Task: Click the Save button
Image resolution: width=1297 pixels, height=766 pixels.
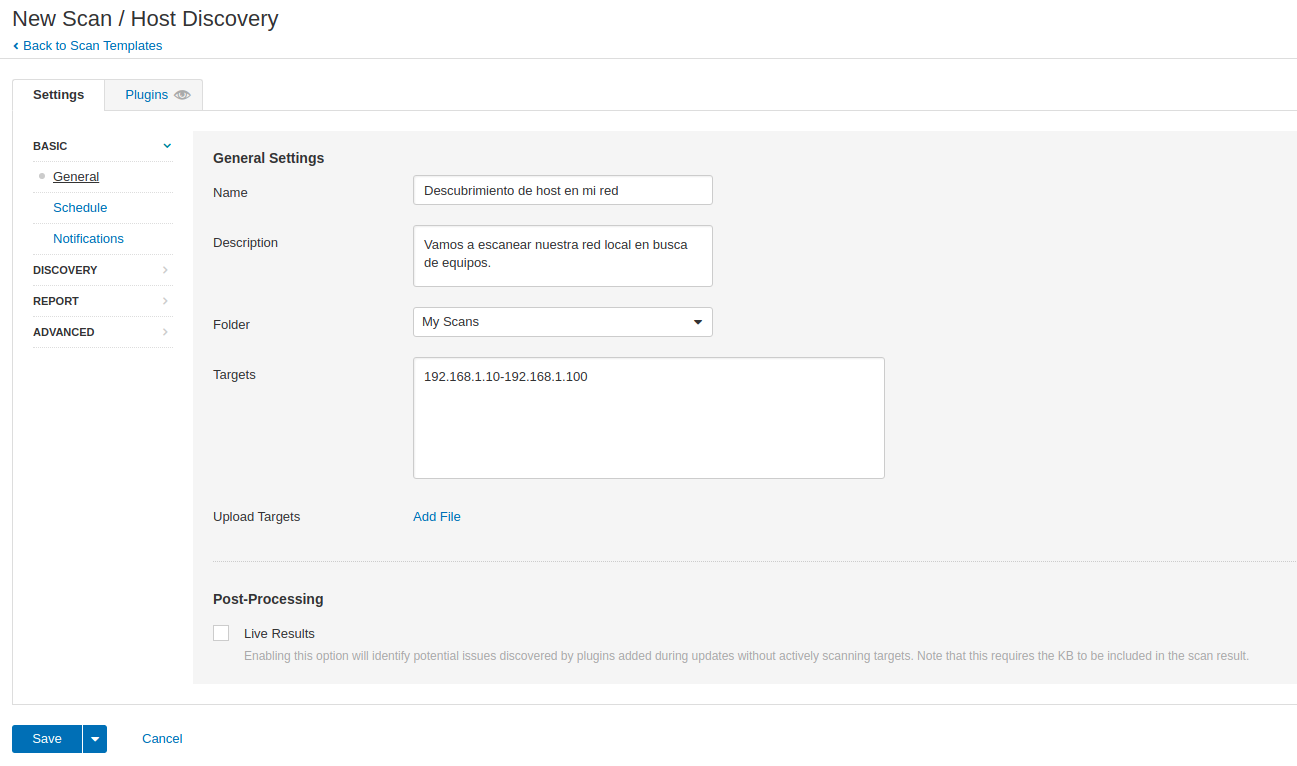Action: [x=47, y=739]
